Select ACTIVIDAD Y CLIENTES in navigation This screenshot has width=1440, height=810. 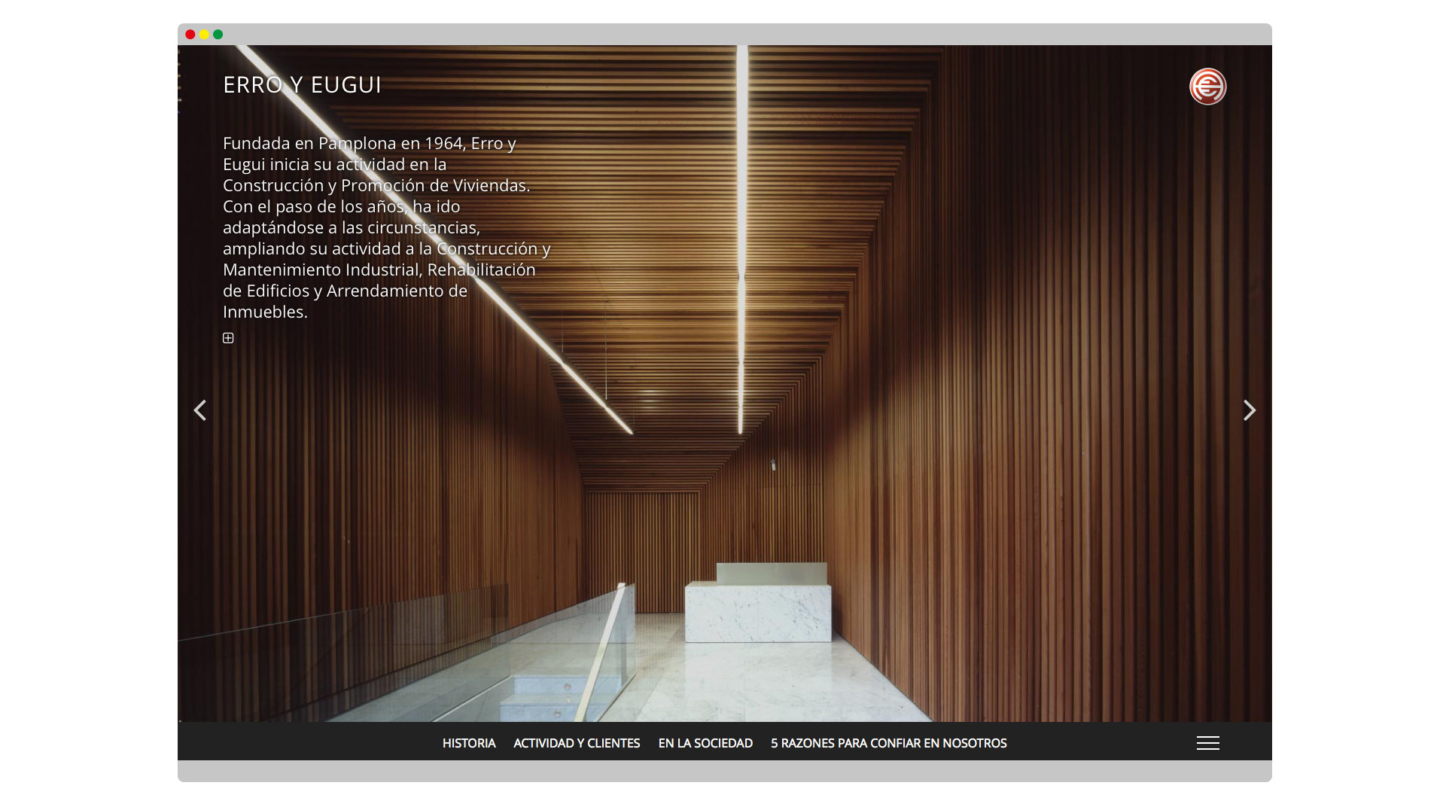[x=577, y=743]
